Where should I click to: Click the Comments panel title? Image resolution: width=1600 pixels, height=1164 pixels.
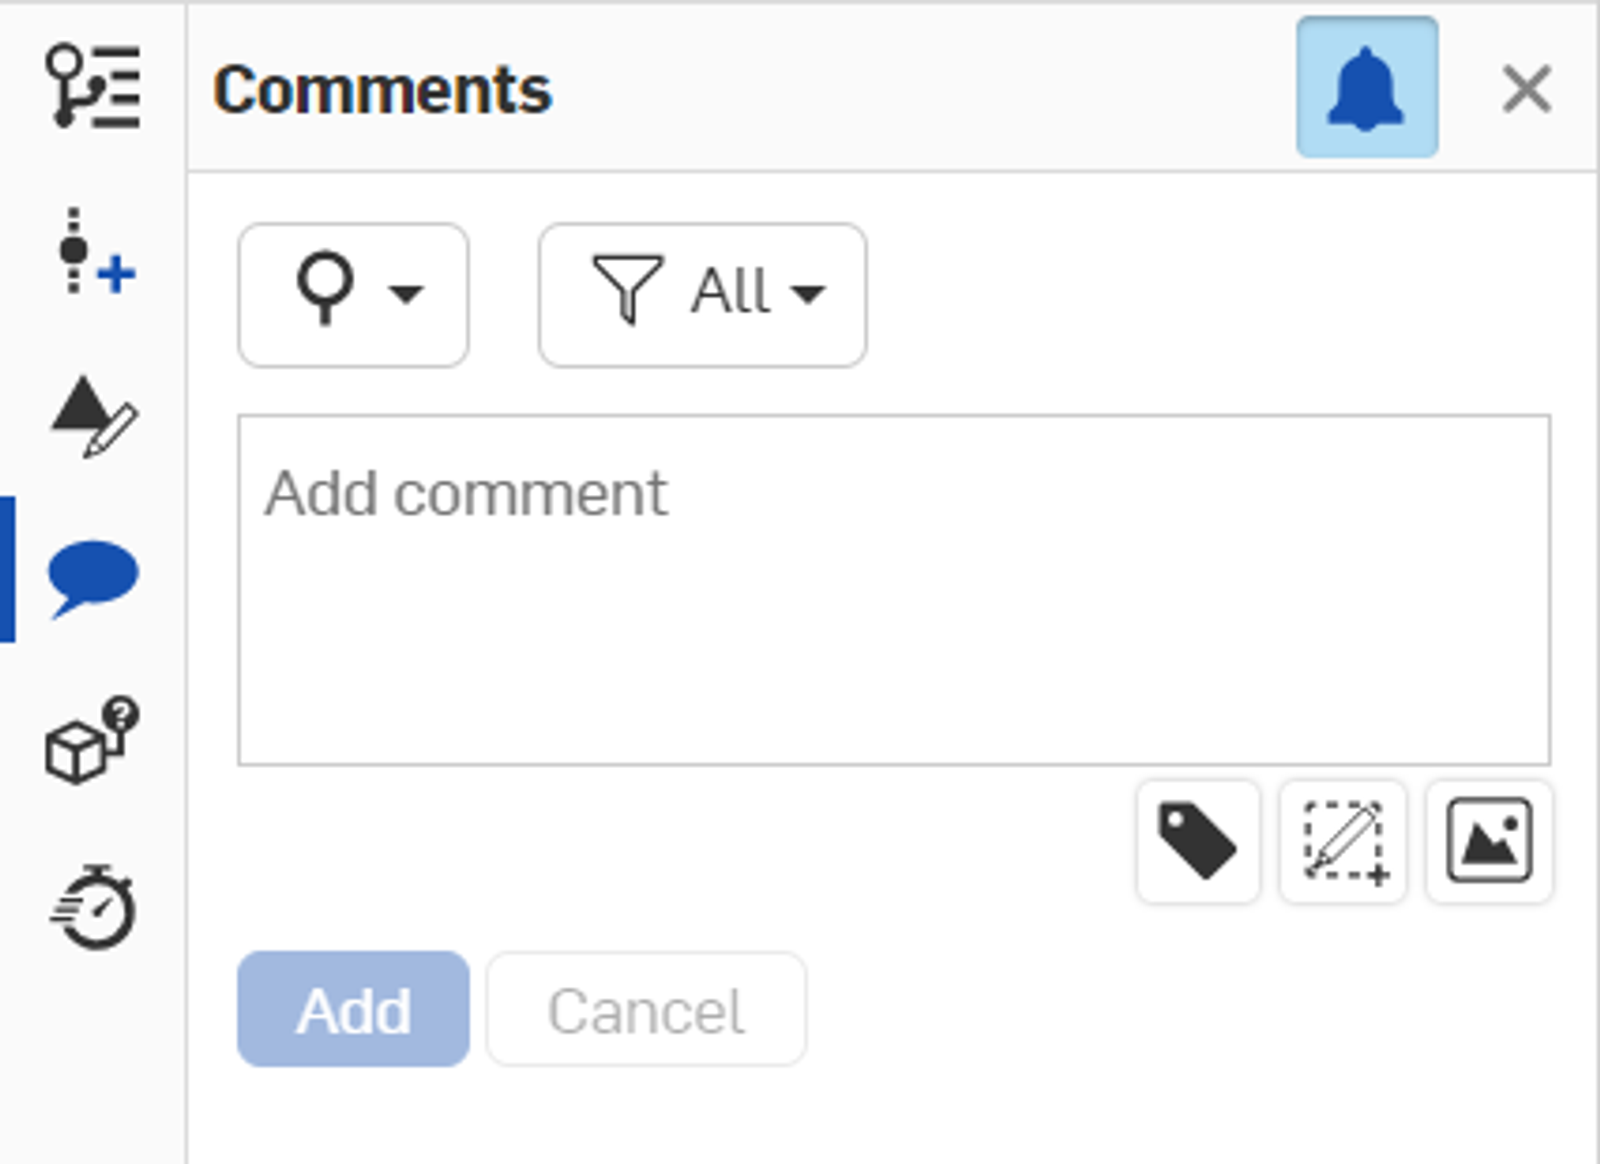click(x=383, y=88)
